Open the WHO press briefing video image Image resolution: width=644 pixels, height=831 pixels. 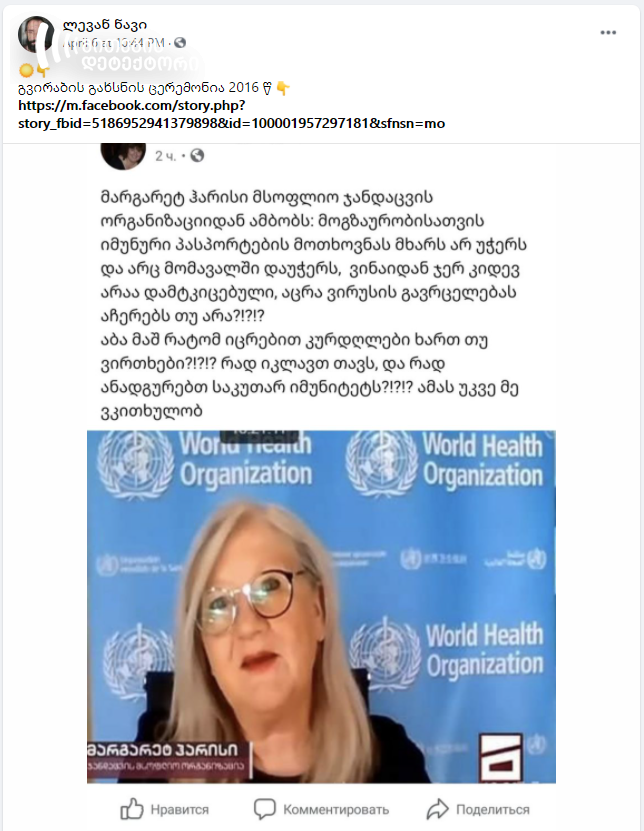(x=321, y=607)
